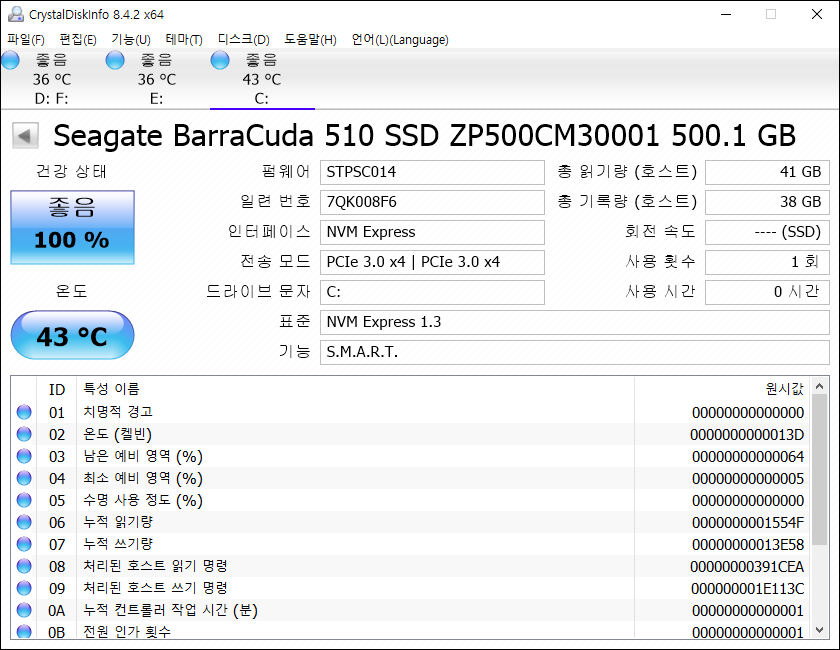Click raw value 0000000000013D
840x650 pixels.
pos(747,435)
